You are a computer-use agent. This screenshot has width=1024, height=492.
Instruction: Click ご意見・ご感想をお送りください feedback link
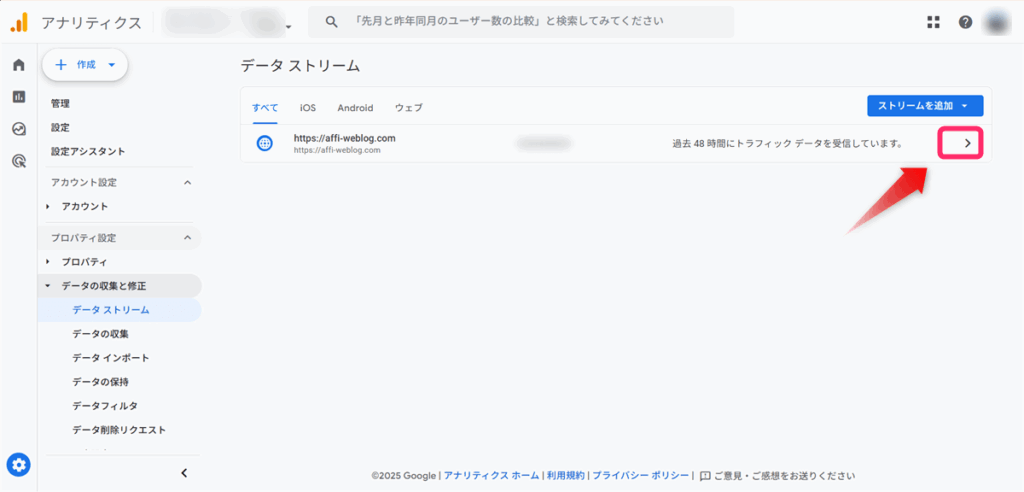pos(784,476)
